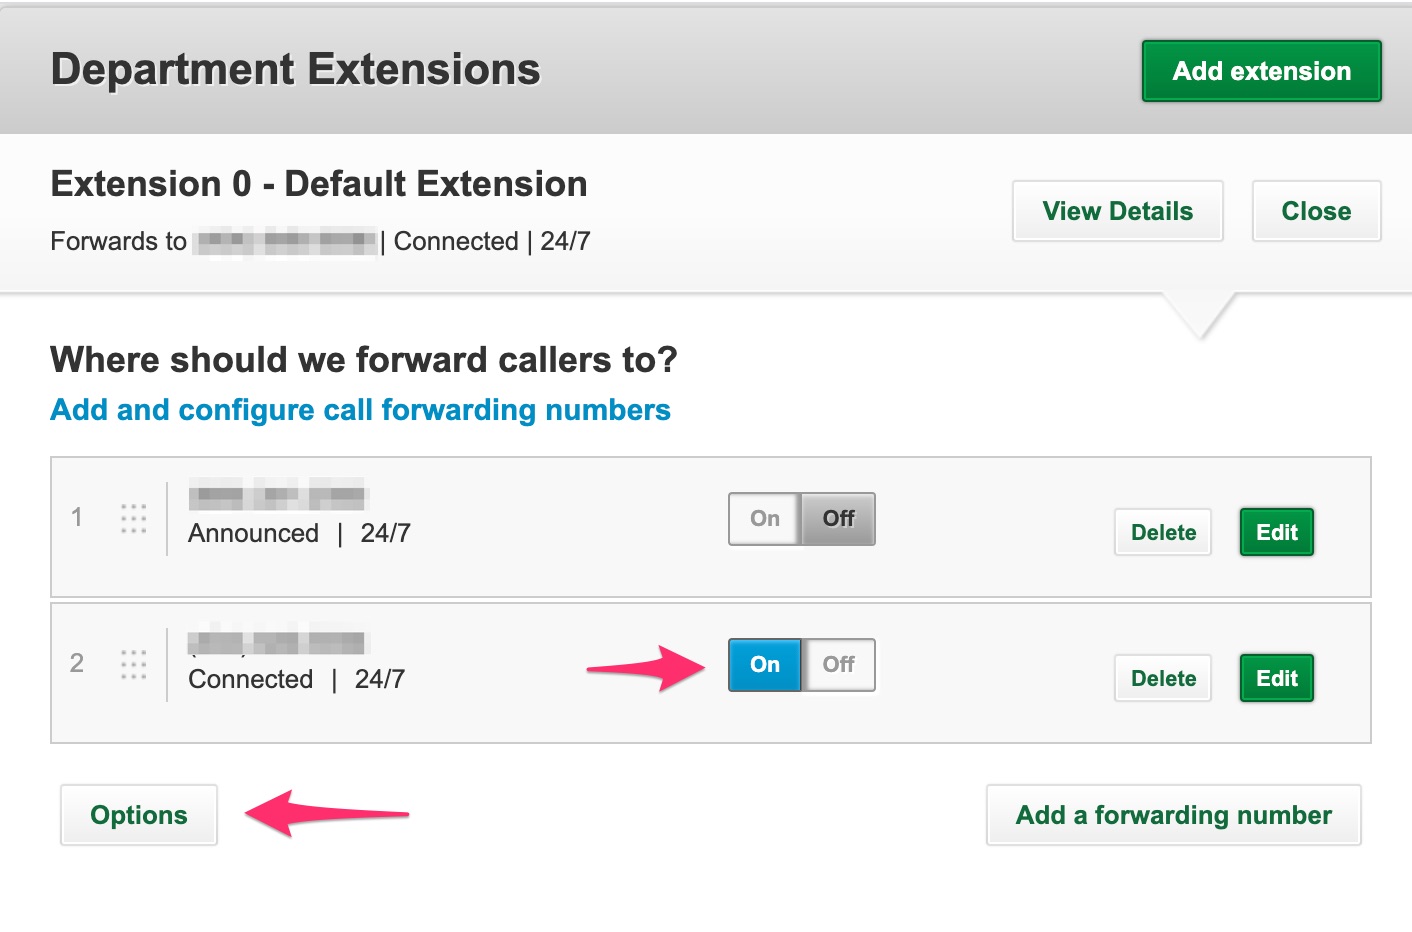The image size is (1412, 932).
Task: Click Off on forwarding number 1 toggle
Action: [838, 518]
